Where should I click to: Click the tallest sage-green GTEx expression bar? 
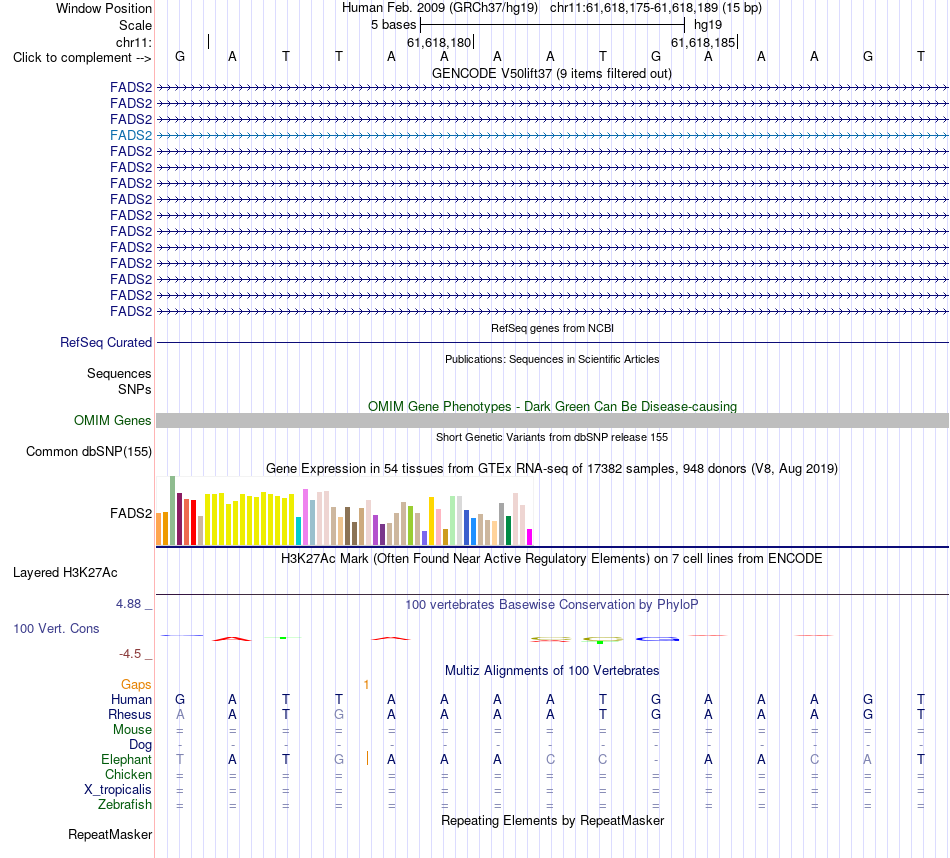tap(173, 511)
